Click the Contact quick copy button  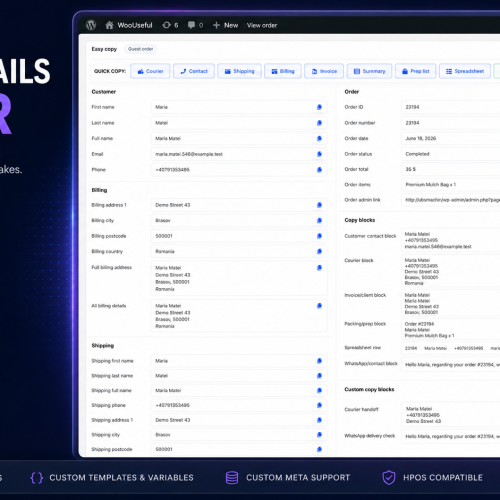click(x=194, y=71)
